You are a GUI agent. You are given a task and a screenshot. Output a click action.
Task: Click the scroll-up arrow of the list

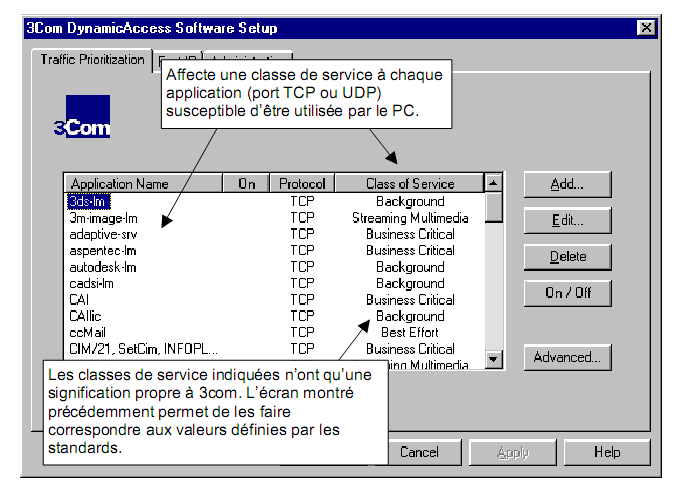click(x=493, y=183)
